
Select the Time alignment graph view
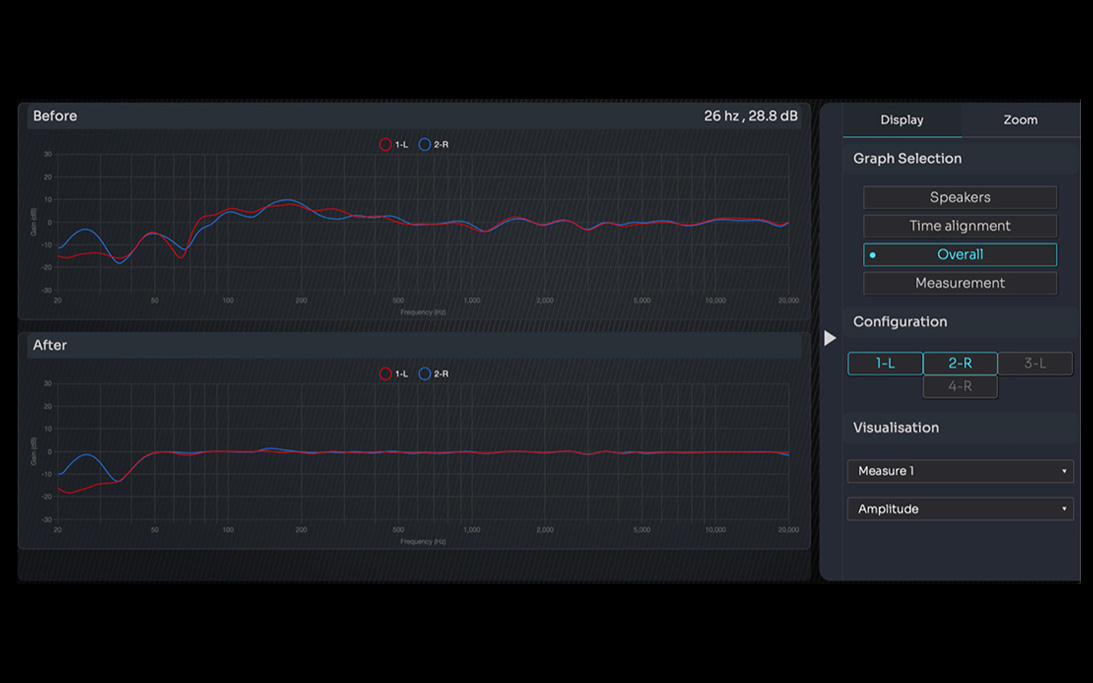click(959, 226)
